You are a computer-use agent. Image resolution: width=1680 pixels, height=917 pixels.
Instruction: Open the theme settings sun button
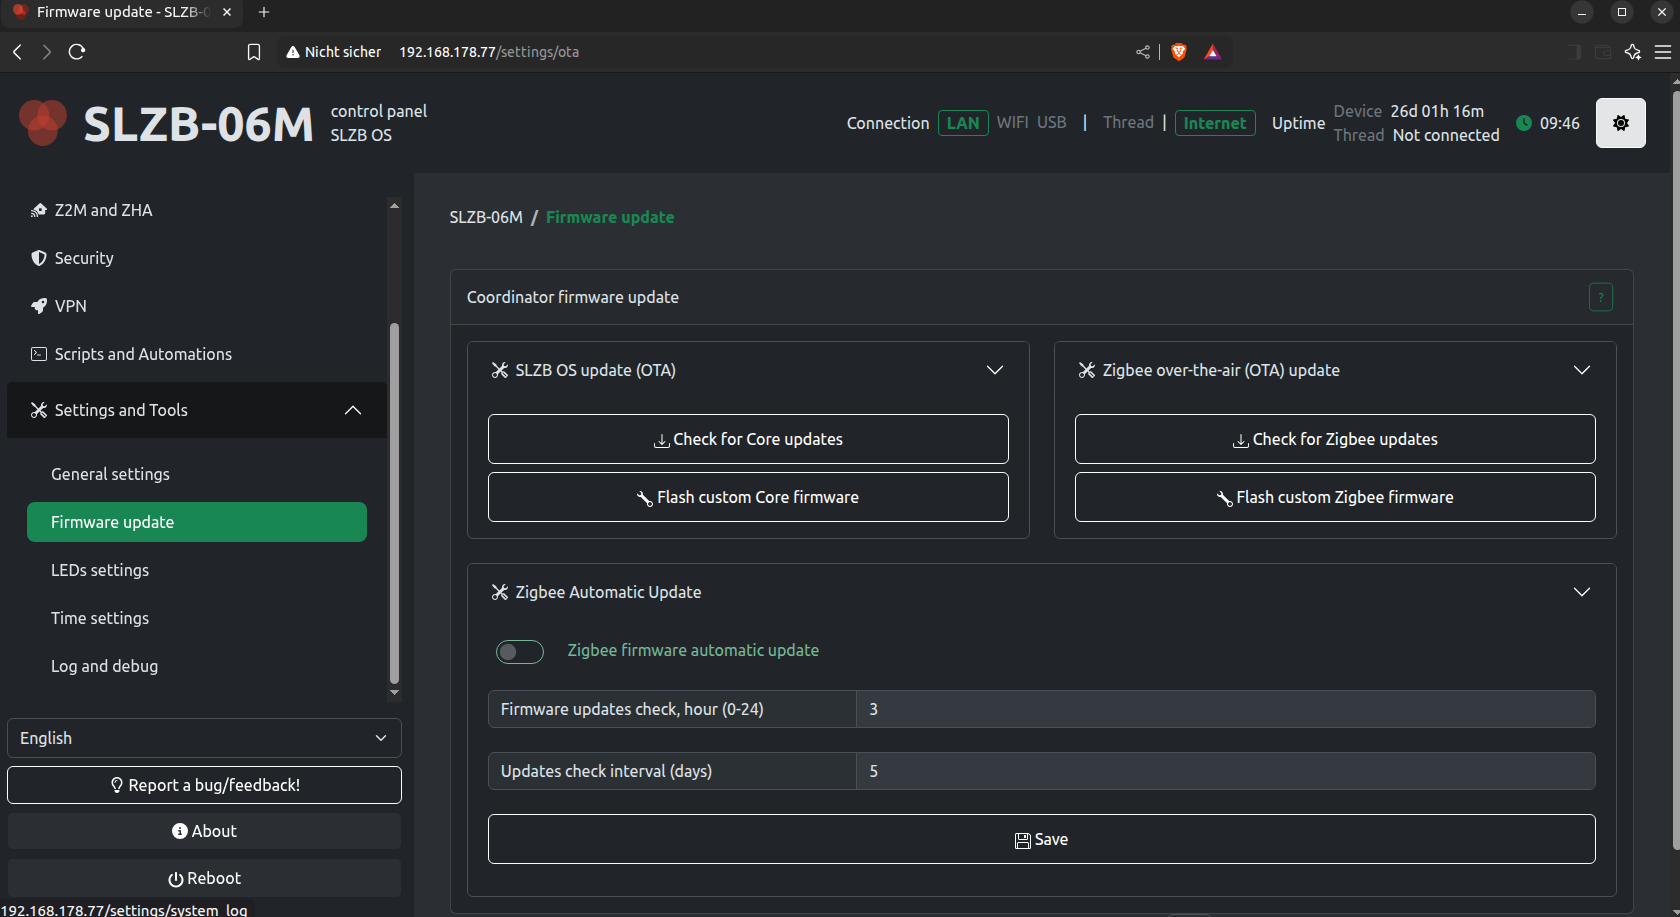pyautogui.click(x=1620, y=123)
